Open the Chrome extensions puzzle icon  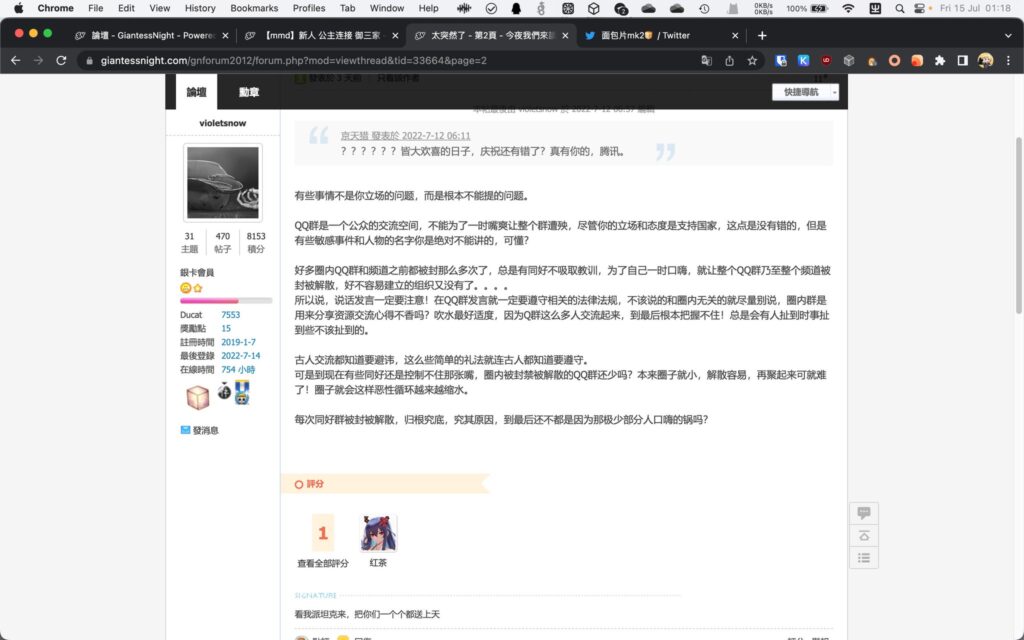pyautogui.click(x=939, y=60)
